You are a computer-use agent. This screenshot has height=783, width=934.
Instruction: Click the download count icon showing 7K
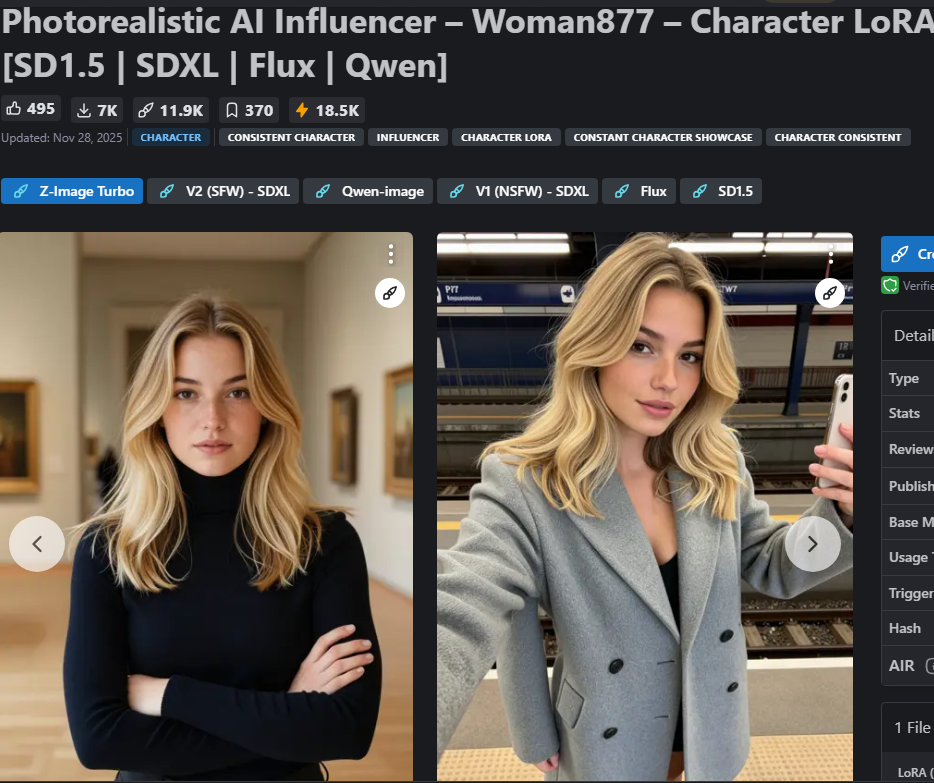click(x=84, y=110)
